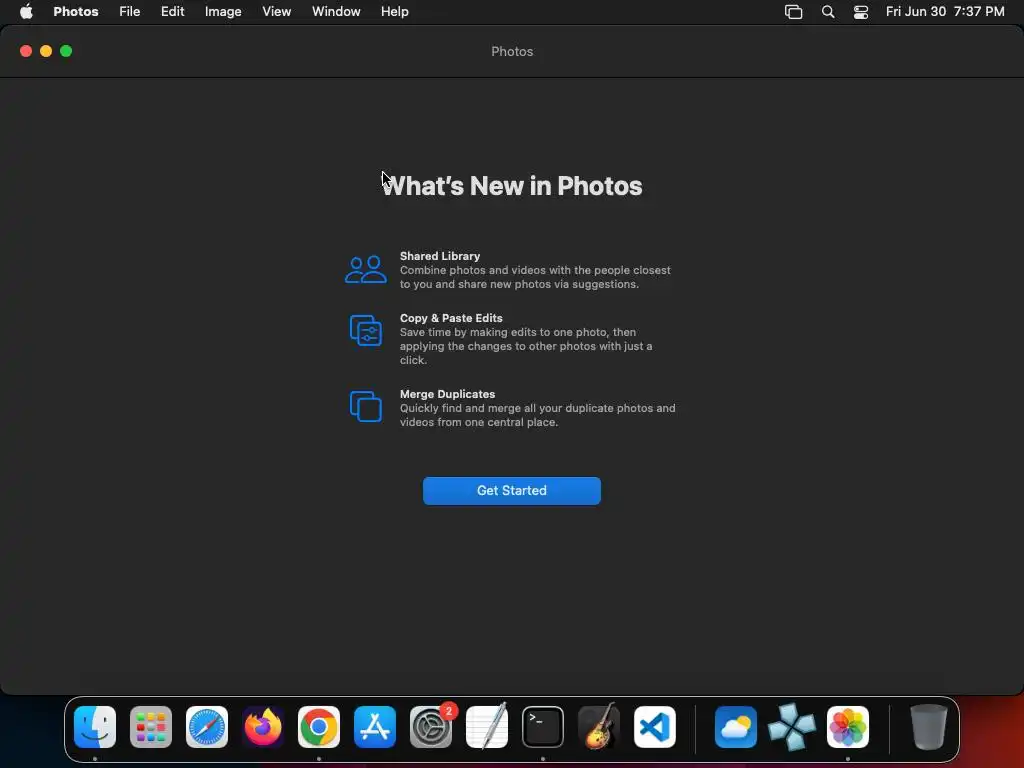Open System Settings from the Dock
Image resolution: width=1024 pixels, height=768 pixels.
pyautogui.click(x=431, y=727)
